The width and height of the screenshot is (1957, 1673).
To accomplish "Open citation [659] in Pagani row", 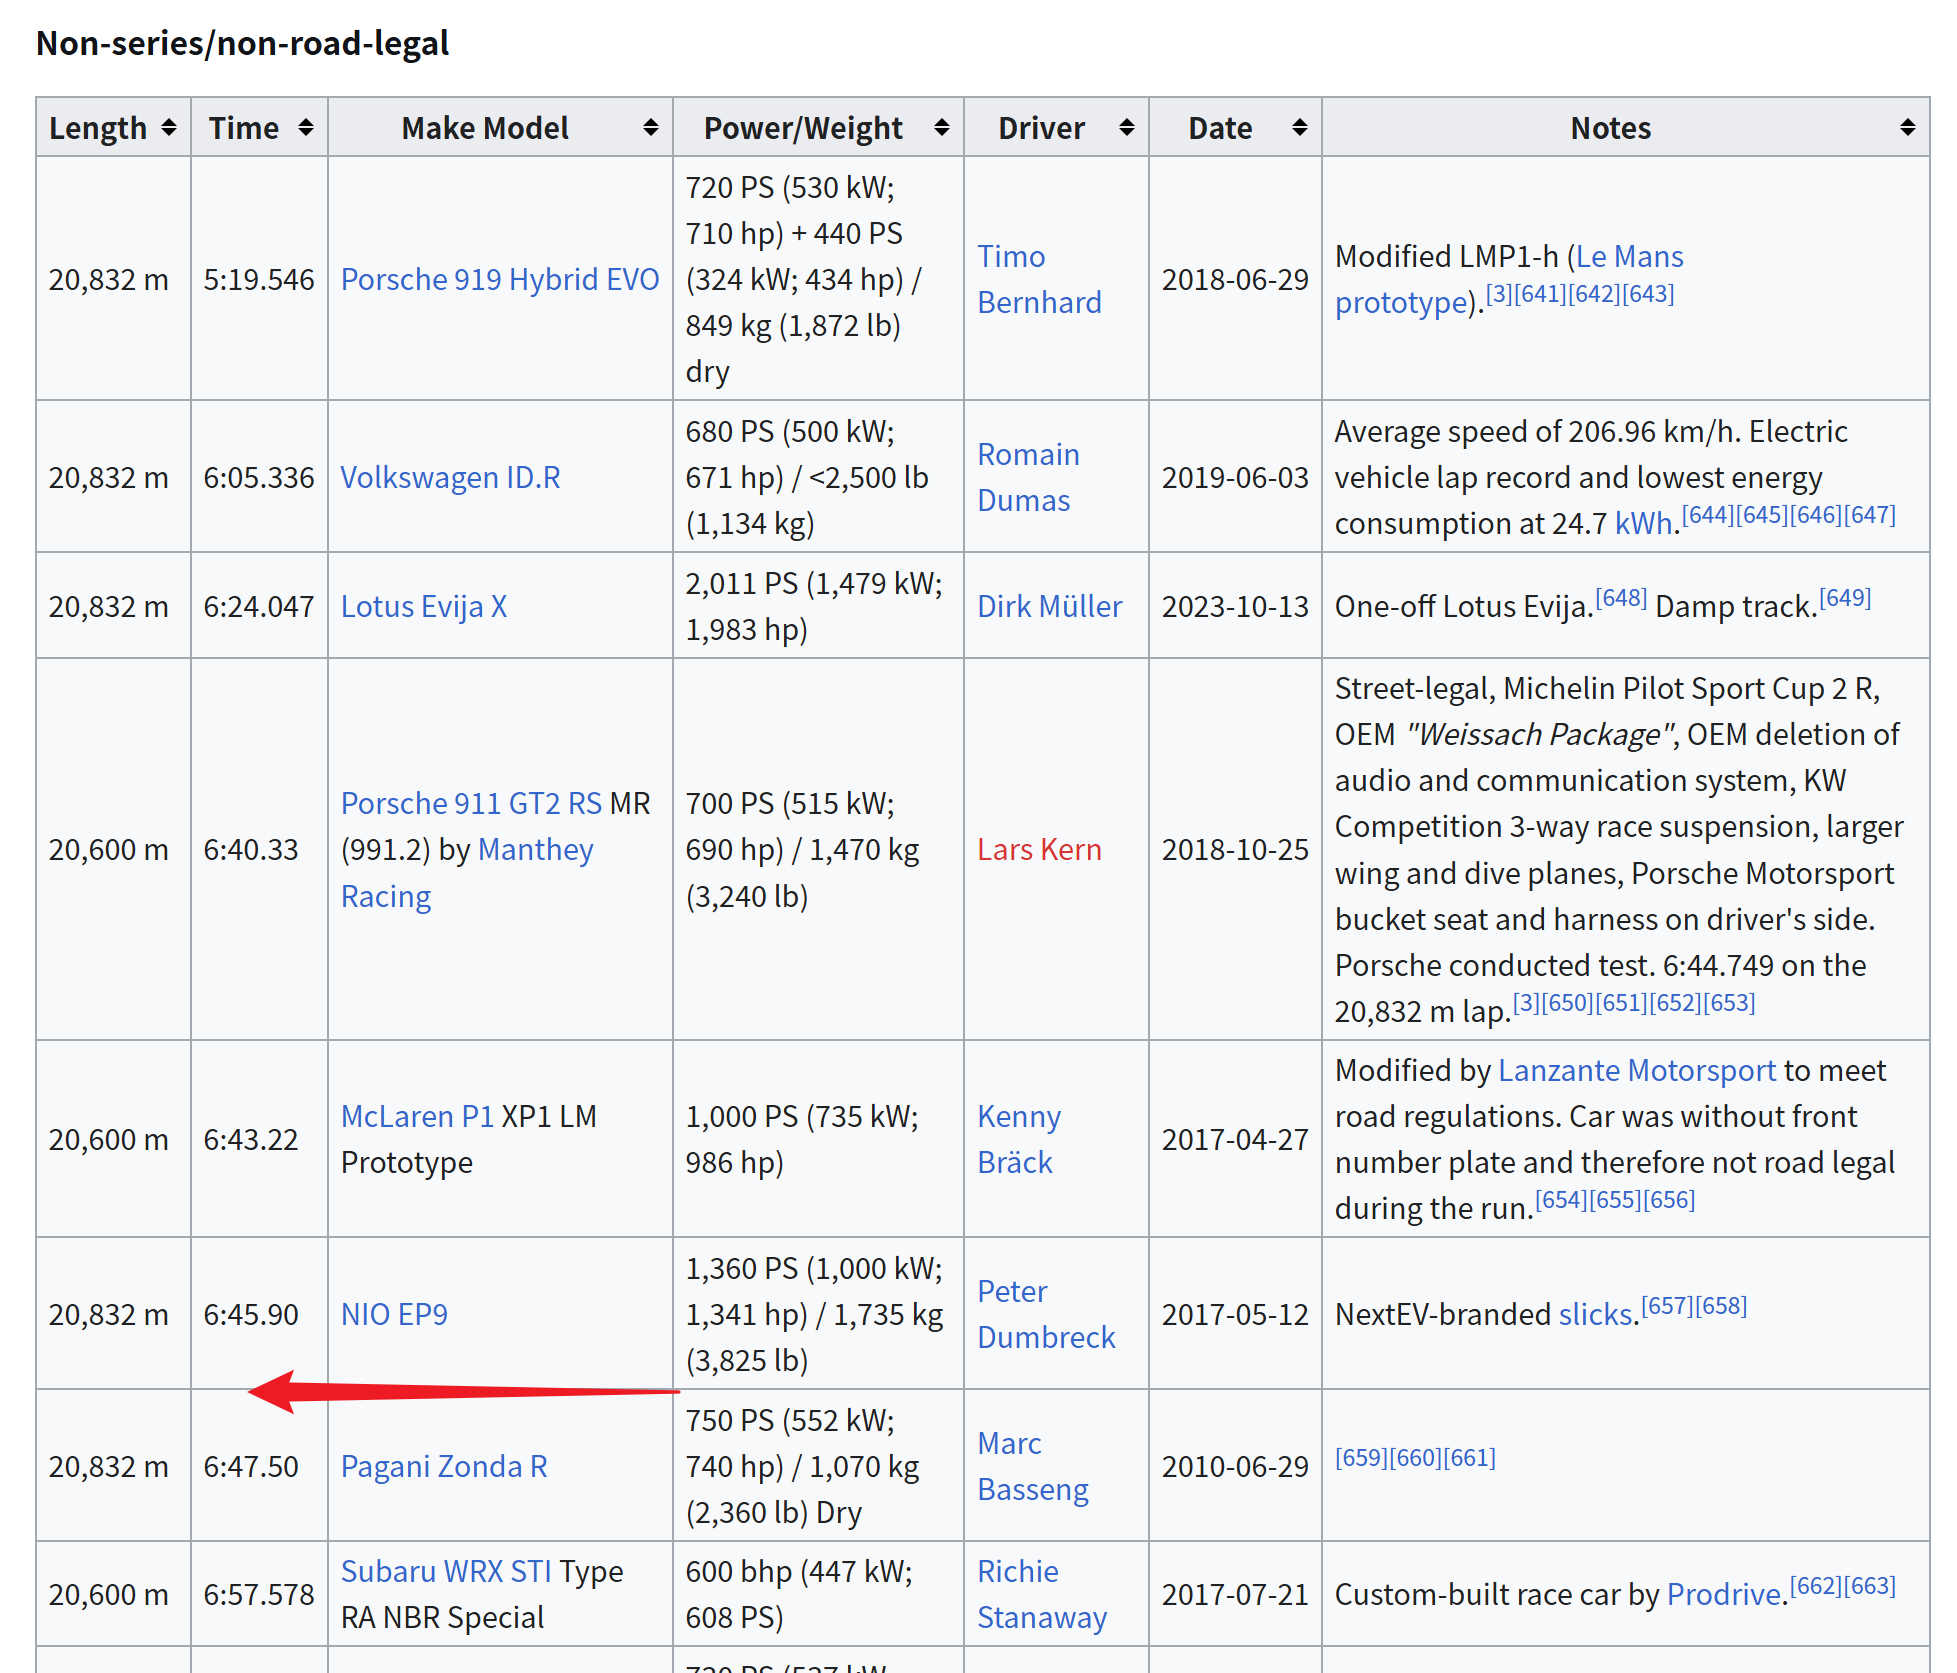I will [x=1361, y=1458].
